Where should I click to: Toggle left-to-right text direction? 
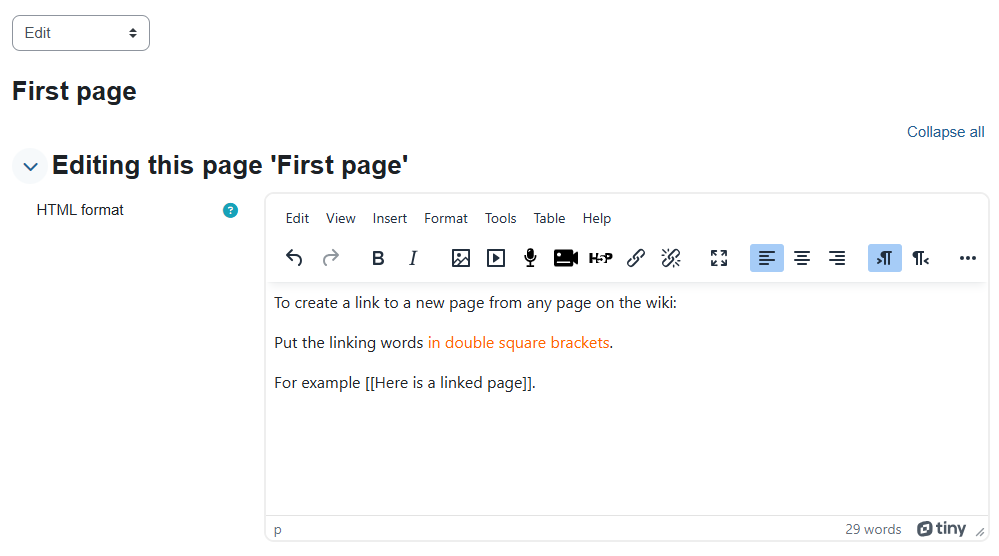[884, 258]
